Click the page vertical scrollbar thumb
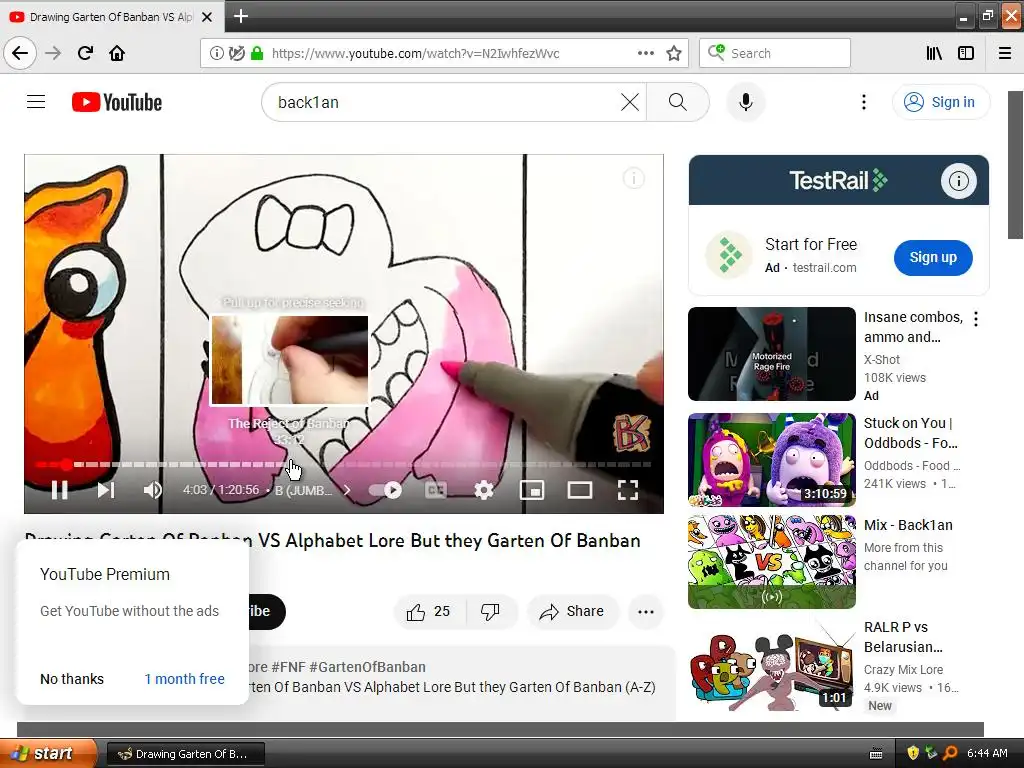 point(1016,165)
